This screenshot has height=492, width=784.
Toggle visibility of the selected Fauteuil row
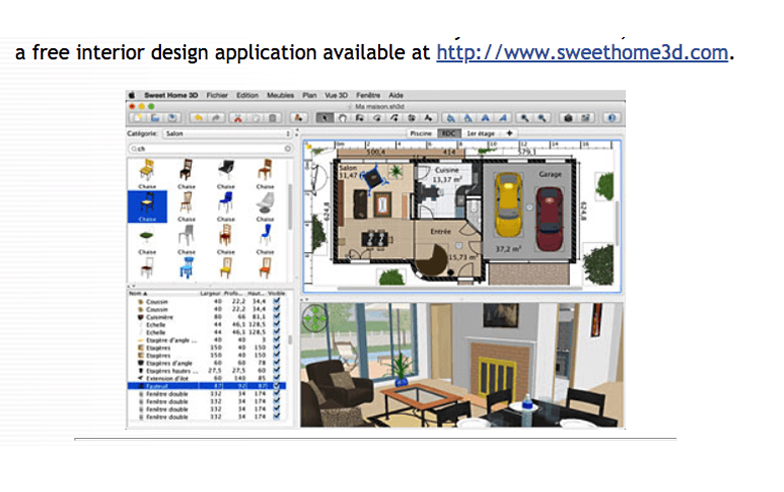[x=276, y=386]
